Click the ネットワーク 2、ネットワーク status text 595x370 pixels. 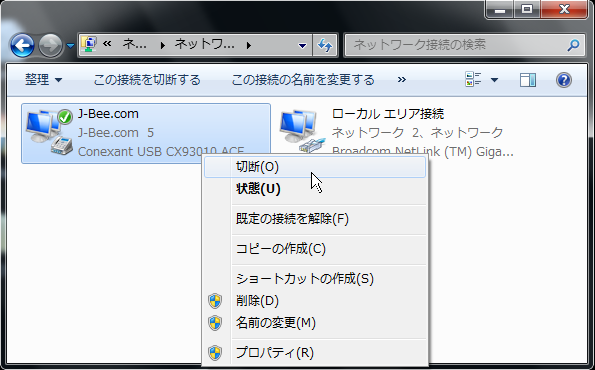[x=417, y=132]
